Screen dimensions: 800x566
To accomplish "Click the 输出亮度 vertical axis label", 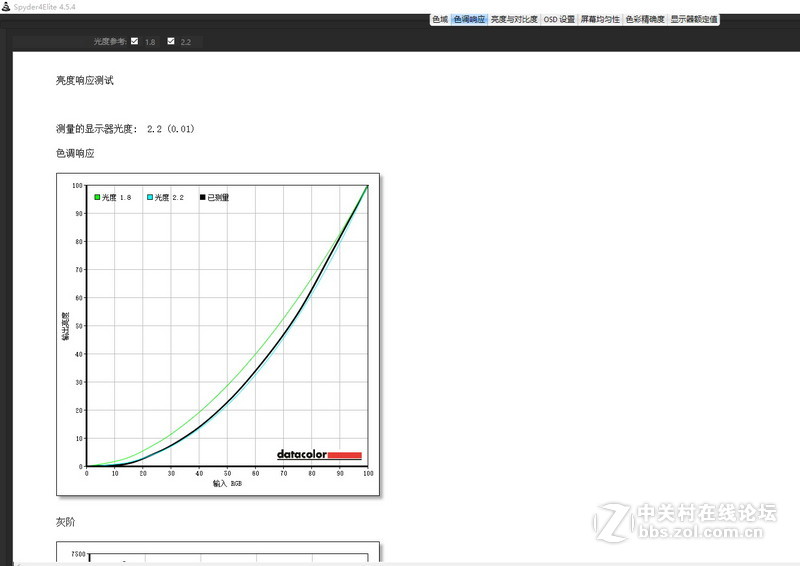I will click(x=65, y=326).
